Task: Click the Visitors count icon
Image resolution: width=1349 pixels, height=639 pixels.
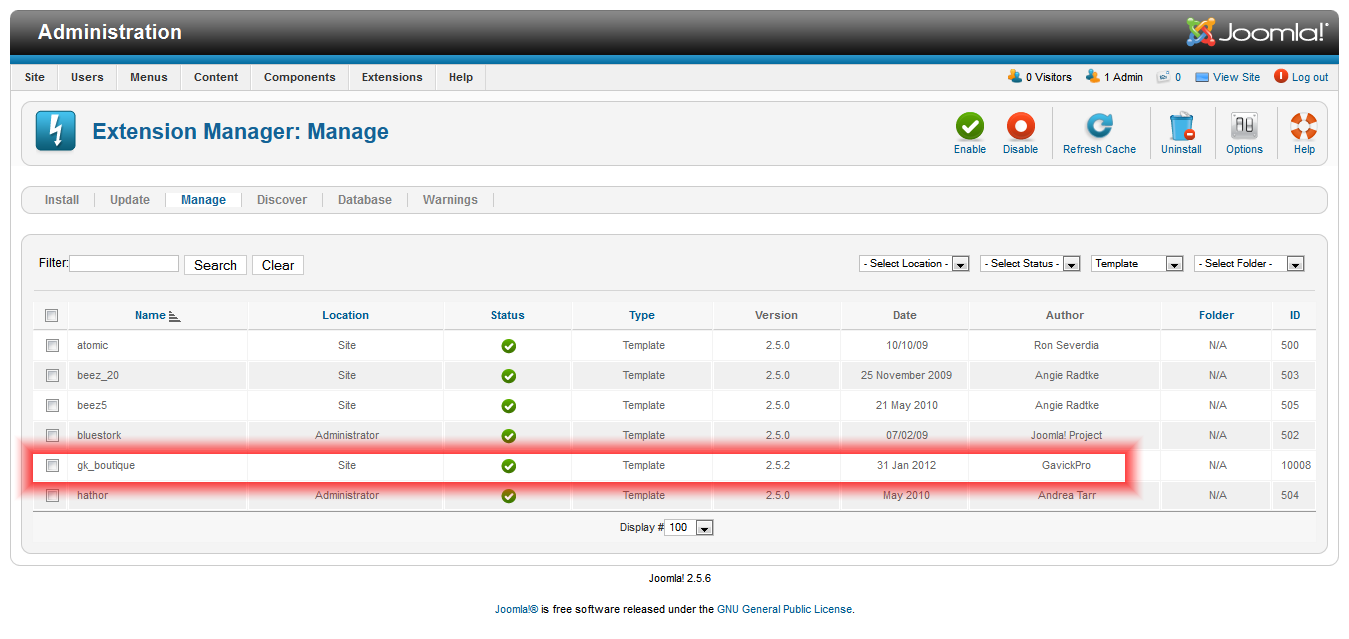Action: 1015,76
